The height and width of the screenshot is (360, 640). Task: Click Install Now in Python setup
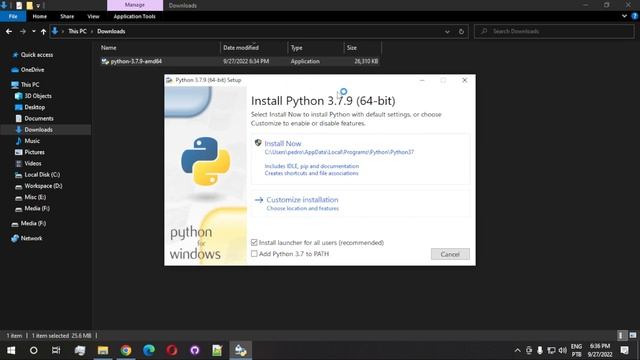(x=282, y=143)
